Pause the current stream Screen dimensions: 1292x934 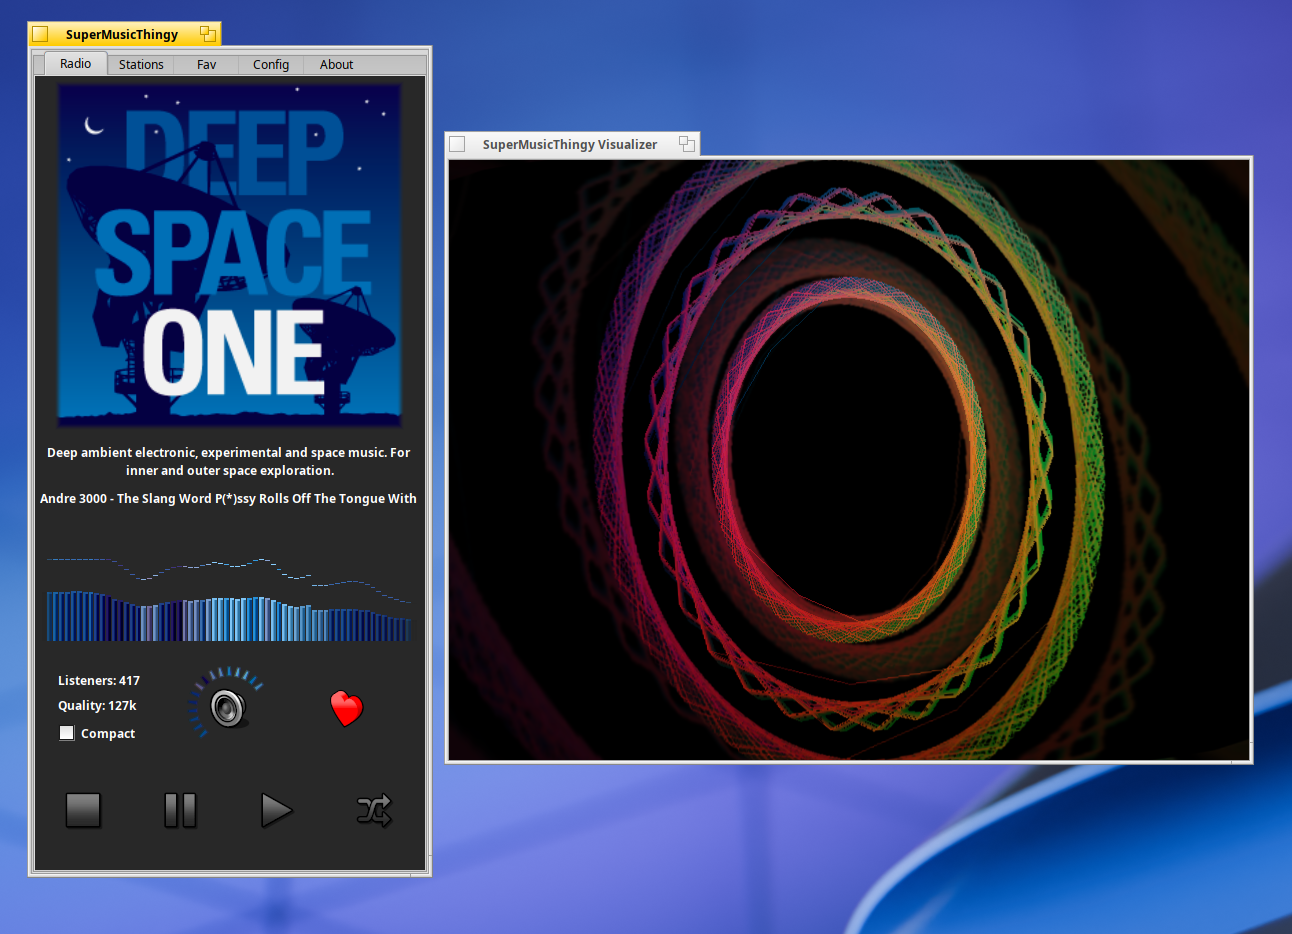pos(180,810)
